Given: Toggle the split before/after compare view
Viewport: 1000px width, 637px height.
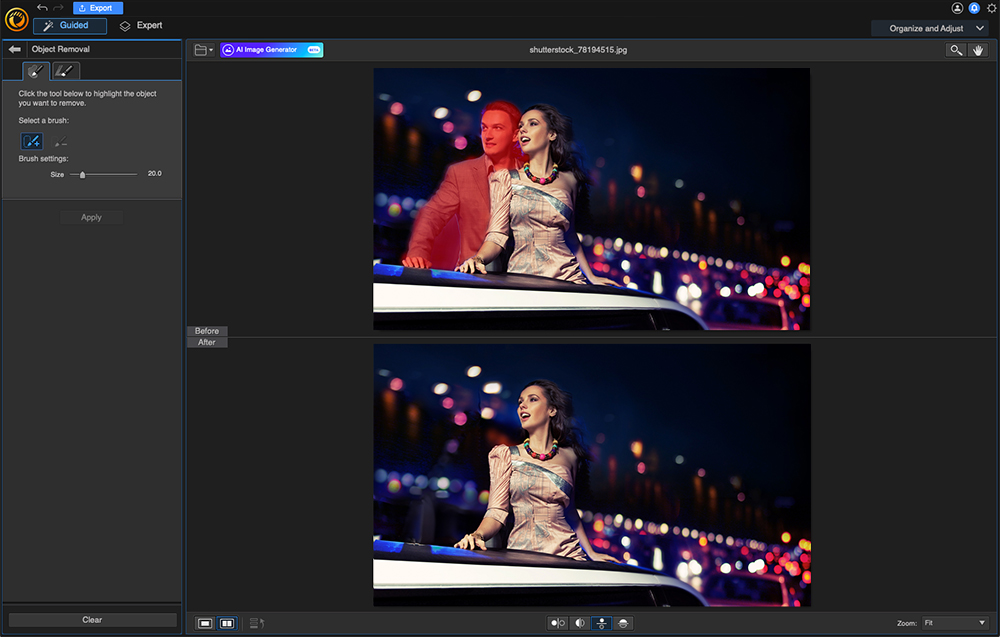Looking at the screenshot, I should tap(580, 623).
